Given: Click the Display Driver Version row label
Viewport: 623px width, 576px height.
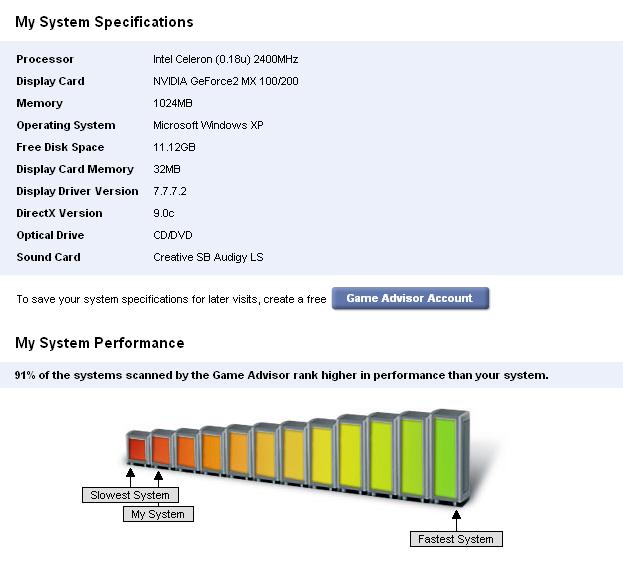Looking at the screenshot, I should click(77, 191).
